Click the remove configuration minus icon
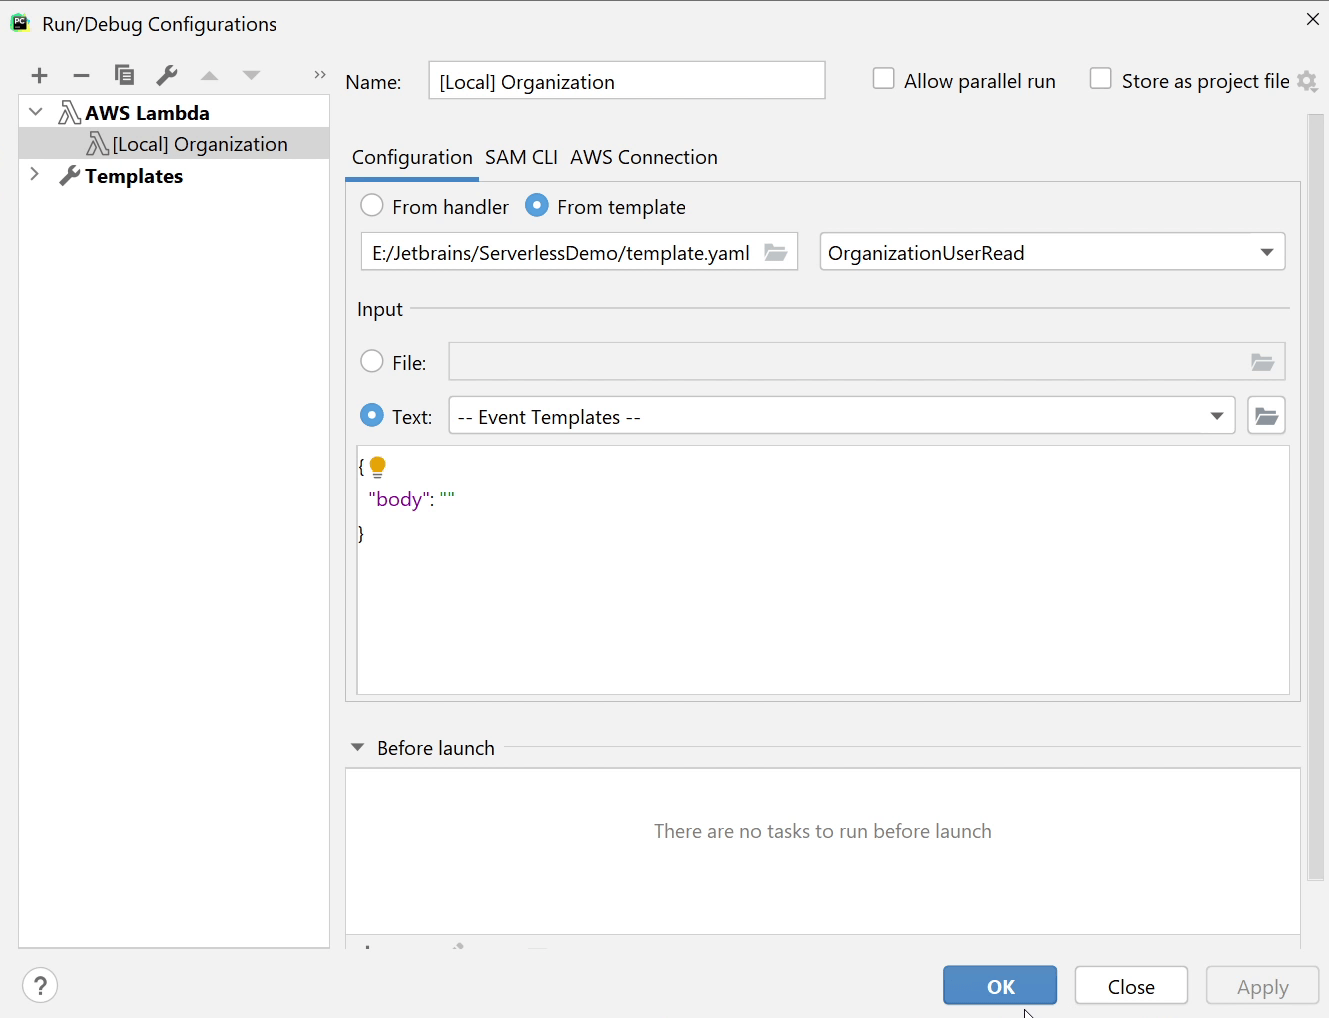This screenshot has width=1329, height=1018. point(81,75)
